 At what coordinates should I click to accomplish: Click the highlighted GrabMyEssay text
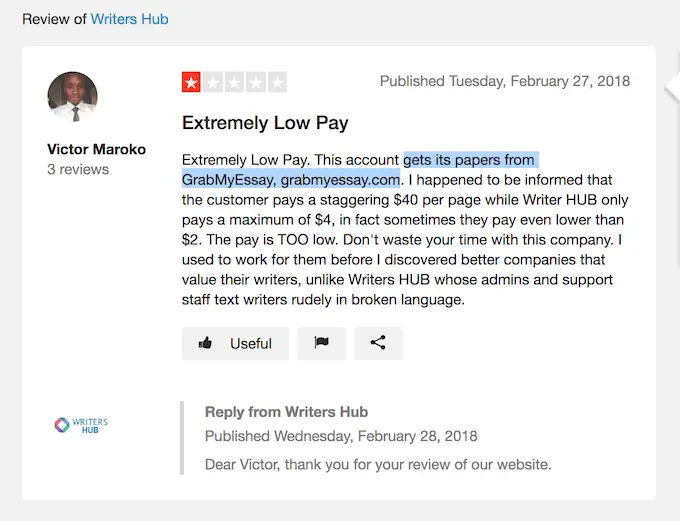click(290, 180)
